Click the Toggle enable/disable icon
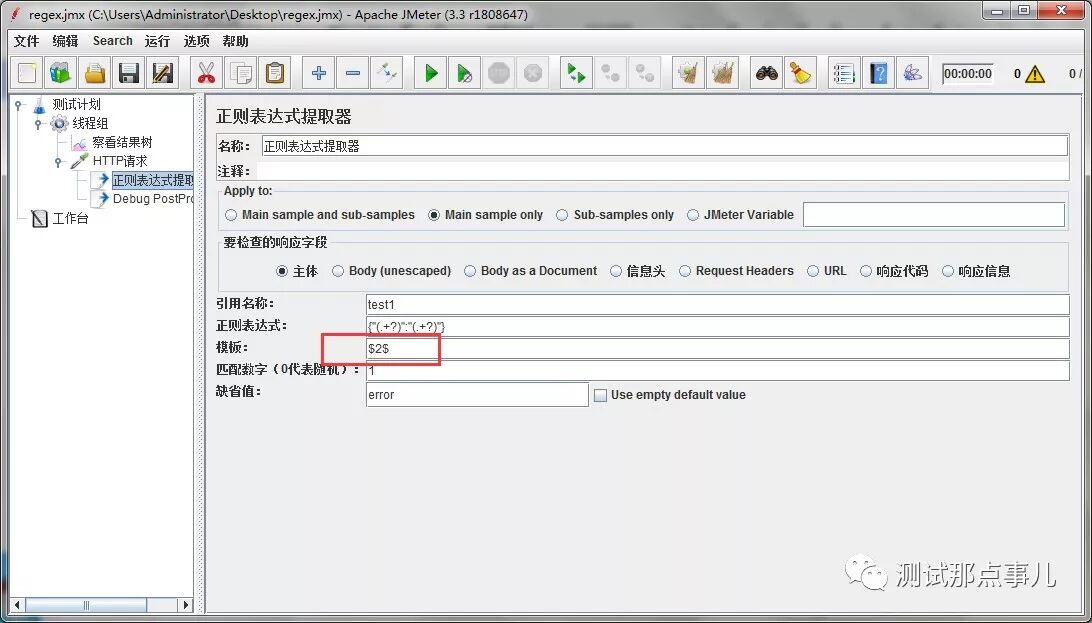The width and height of the screenshot is (1092, 623). [x=387, y=73]
